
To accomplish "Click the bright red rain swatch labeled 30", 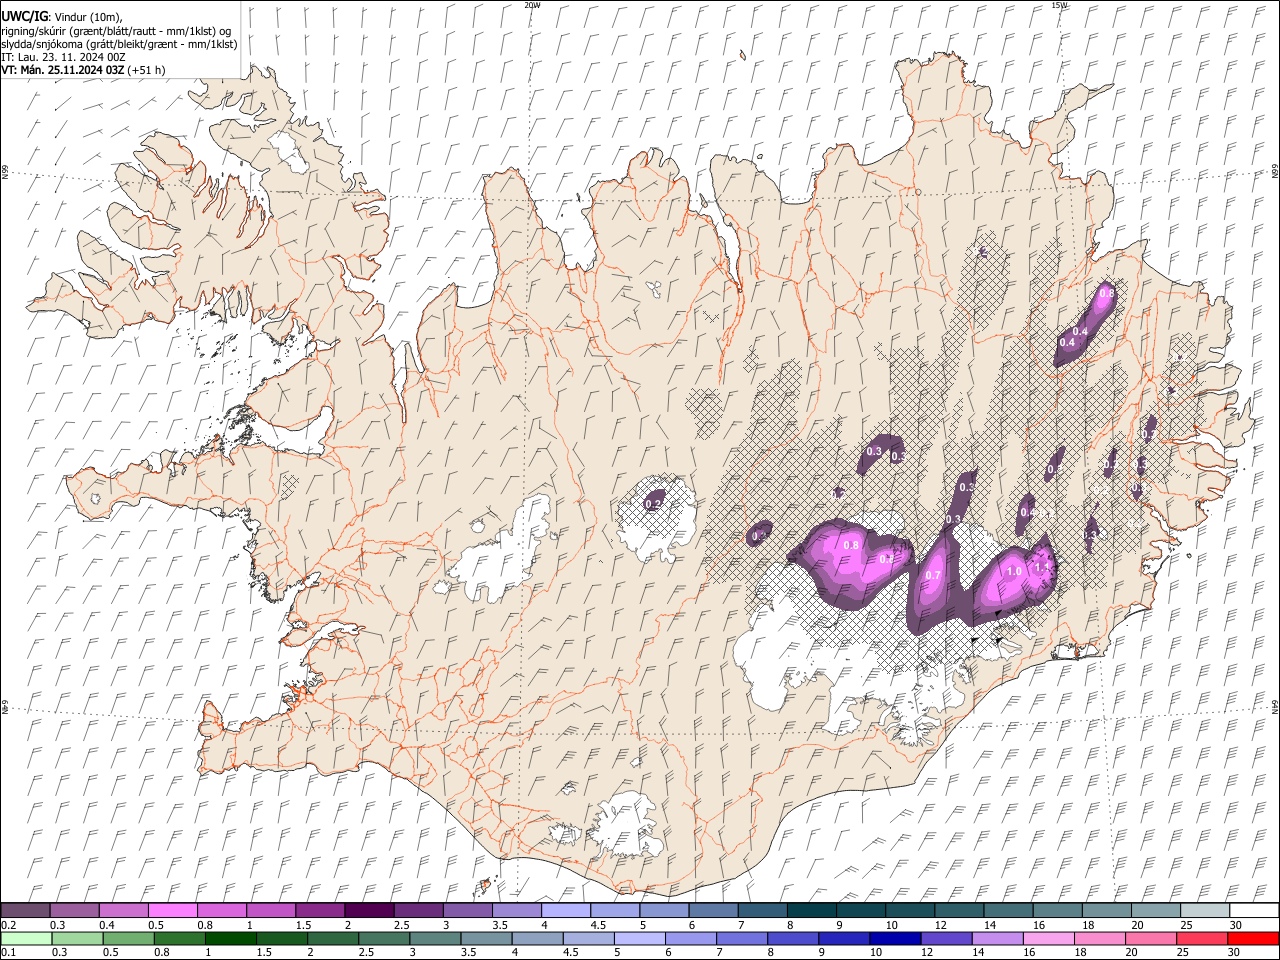I will click(x=1253, y=939).
